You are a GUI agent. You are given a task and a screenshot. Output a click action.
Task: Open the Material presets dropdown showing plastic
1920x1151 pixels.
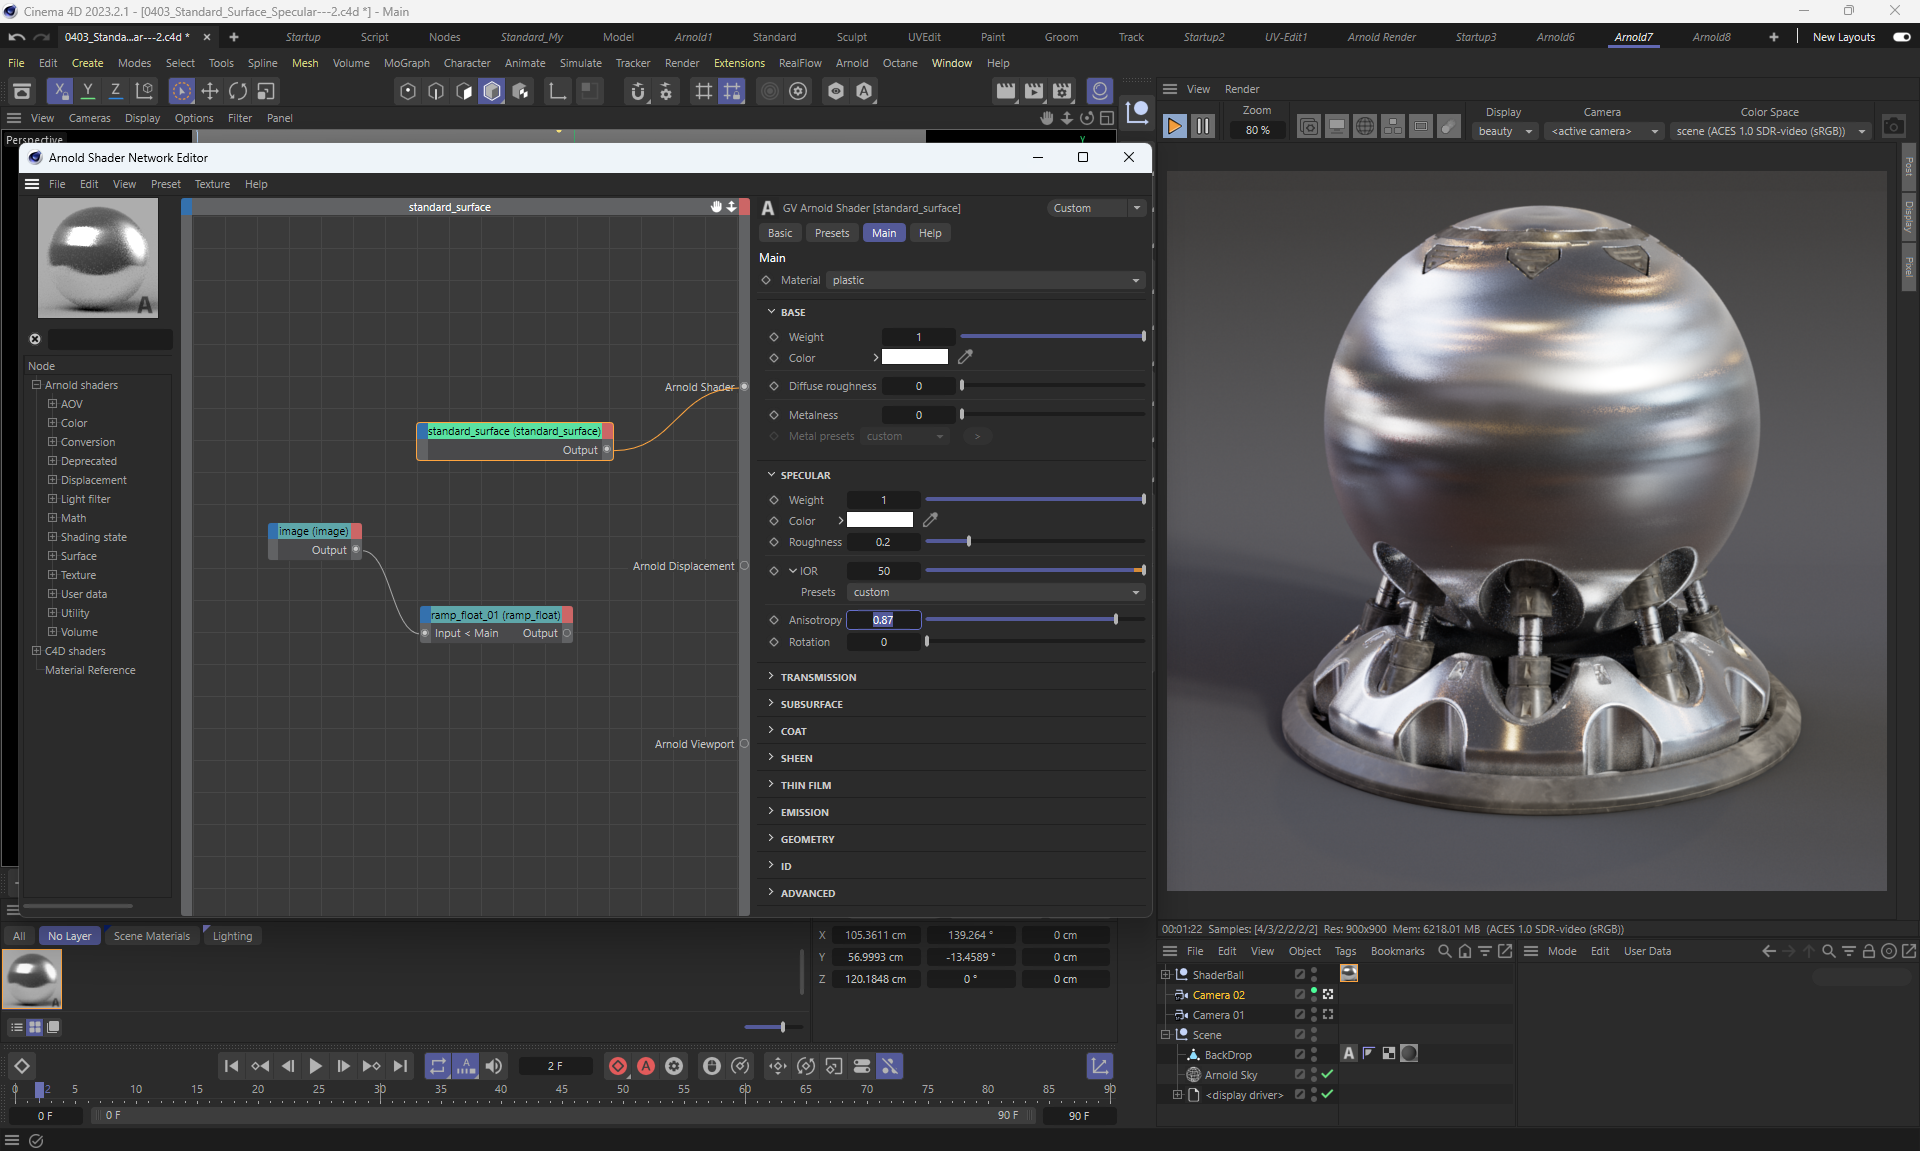[985, 280]
